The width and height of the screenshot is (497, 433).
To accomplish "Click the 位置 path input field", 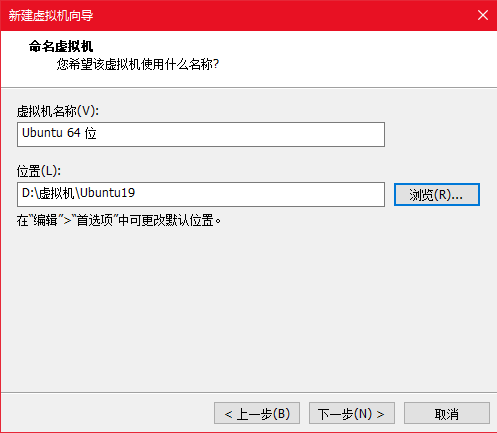I will 201,194.
